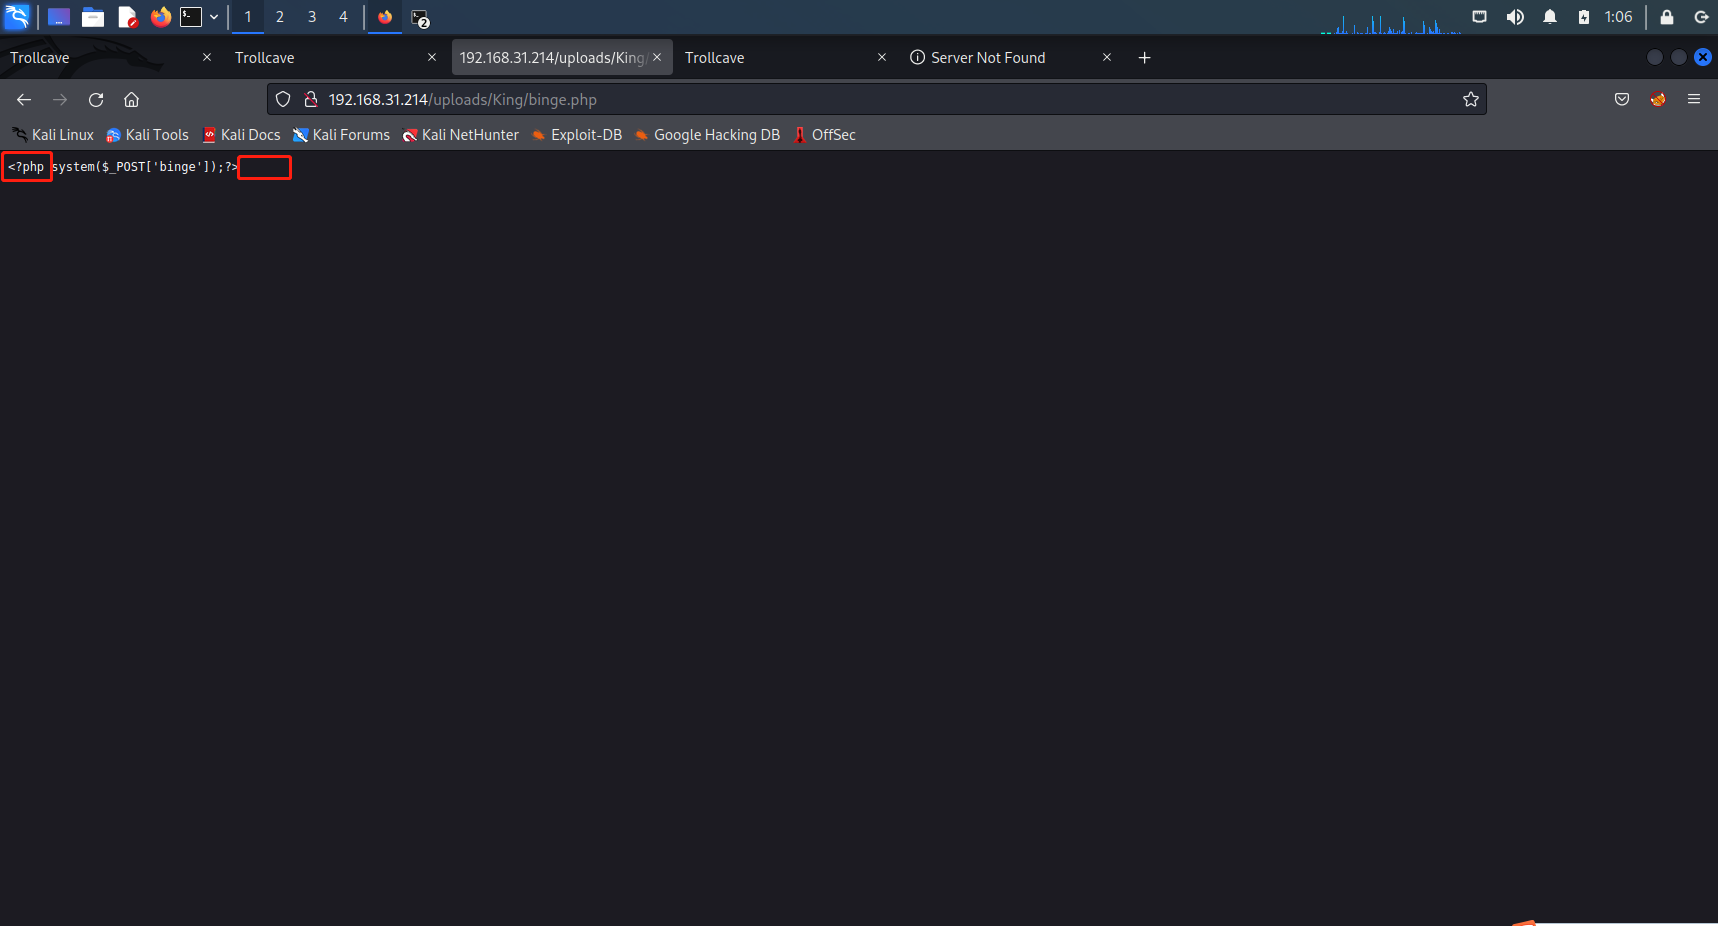Image resolution: width=1718 pixels, height=926 pixels.
Task: Bookmark this page with the star
Action: click(x=1471, y=100)
